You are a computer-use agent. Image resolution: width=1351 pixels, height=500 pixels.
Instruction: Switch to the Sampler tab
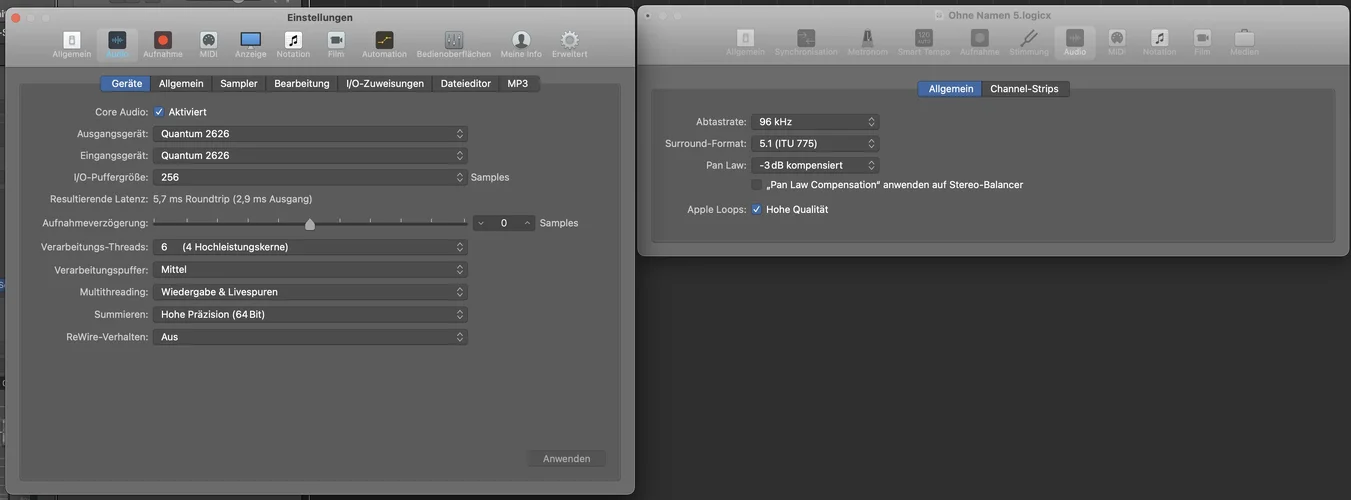click(239, 84)
